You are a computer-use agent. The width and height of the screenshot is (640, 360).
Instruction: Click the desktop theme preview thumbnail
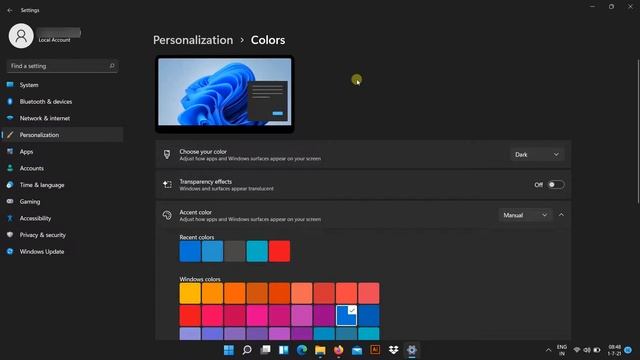(224, 94)
